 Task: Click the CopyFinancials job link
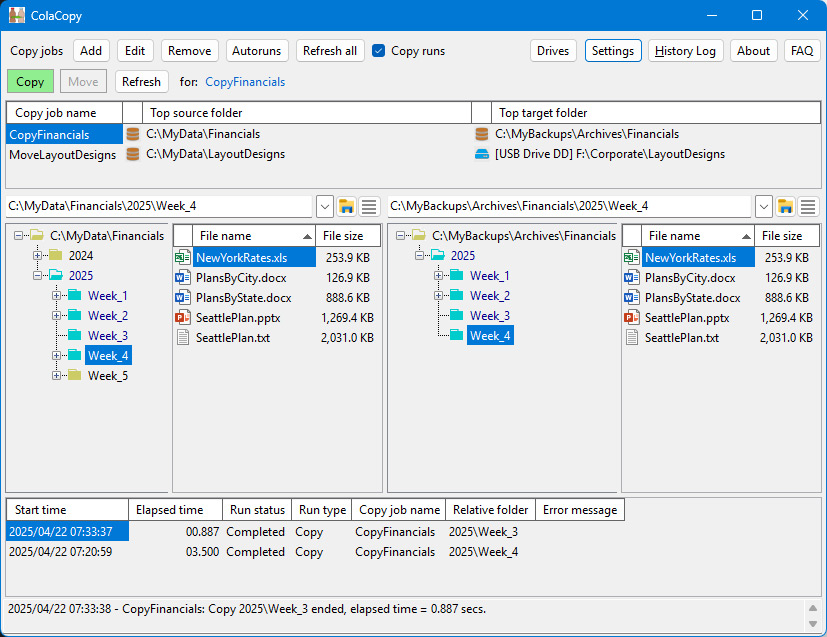click(x=245, y=82)
